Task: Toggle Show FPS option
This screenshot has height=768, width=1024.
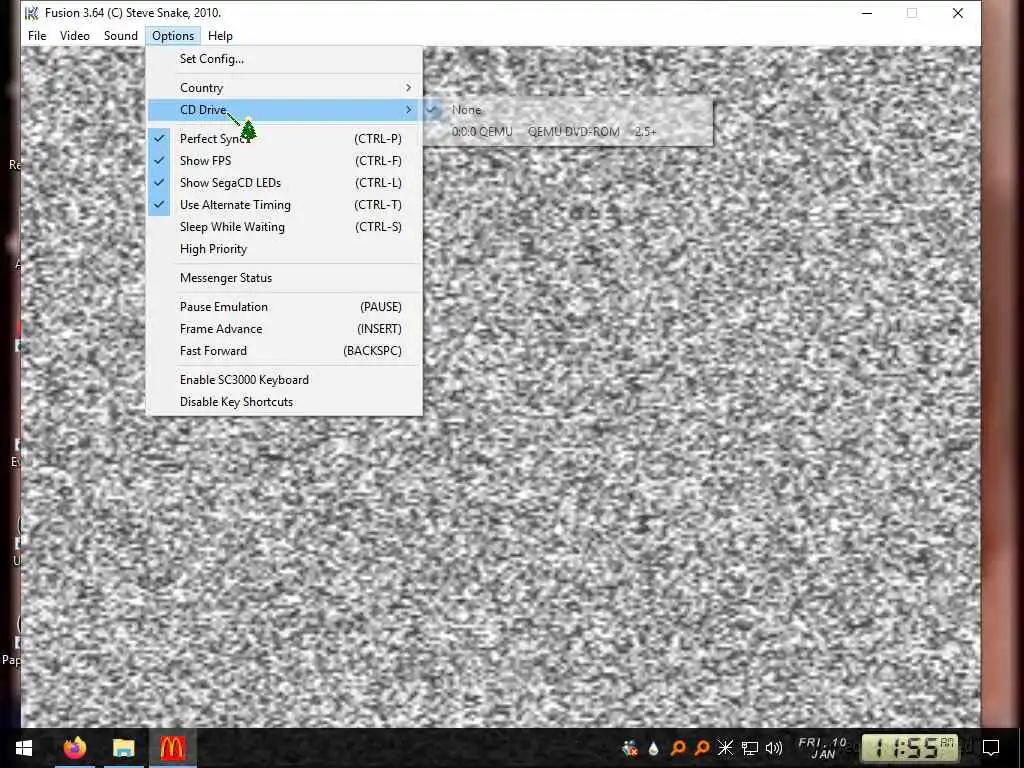Action: 285,161
